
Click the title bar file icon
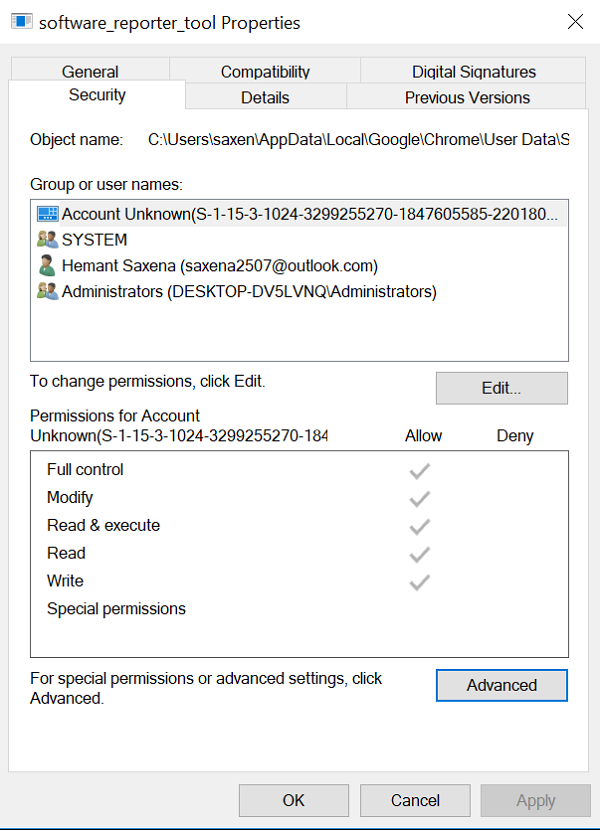tap(21, 22)
